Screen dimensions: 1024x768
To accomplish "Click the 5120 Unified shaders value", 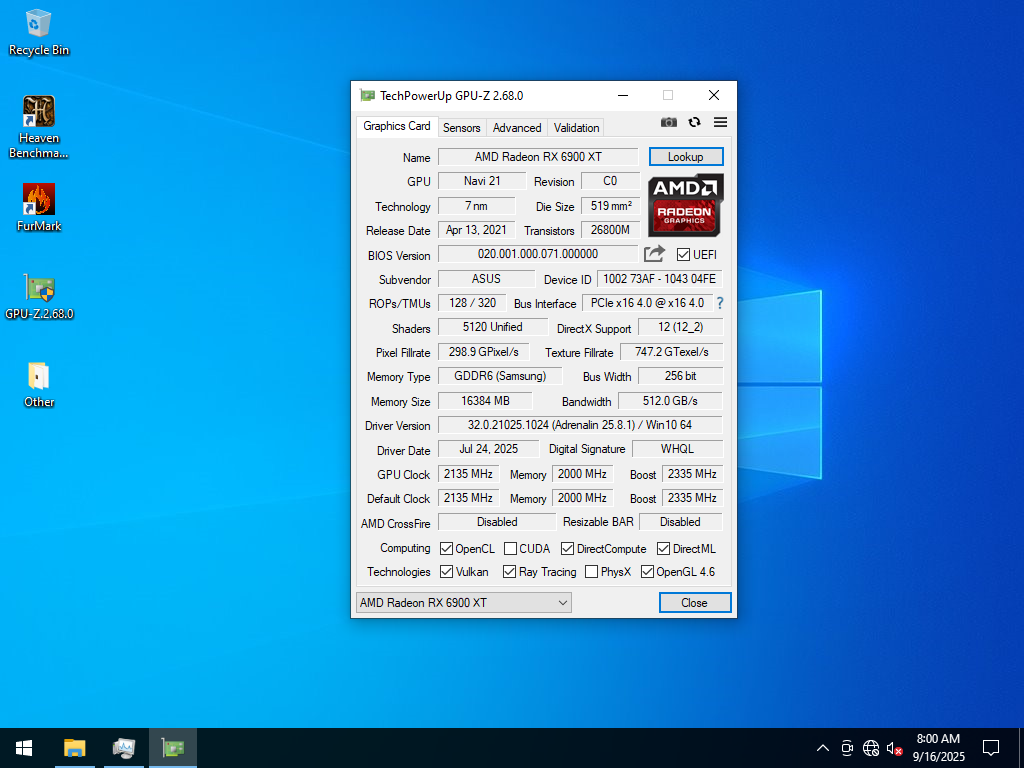I will click(492, 327).
